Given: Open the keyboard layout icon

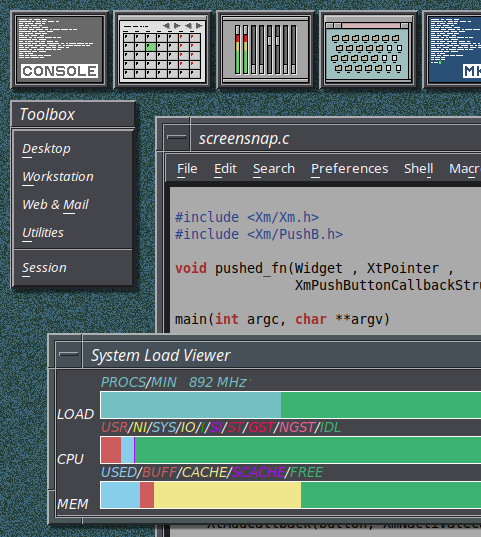Looking at the screenshot, I should pyautogui.click(x=368, y=49).
